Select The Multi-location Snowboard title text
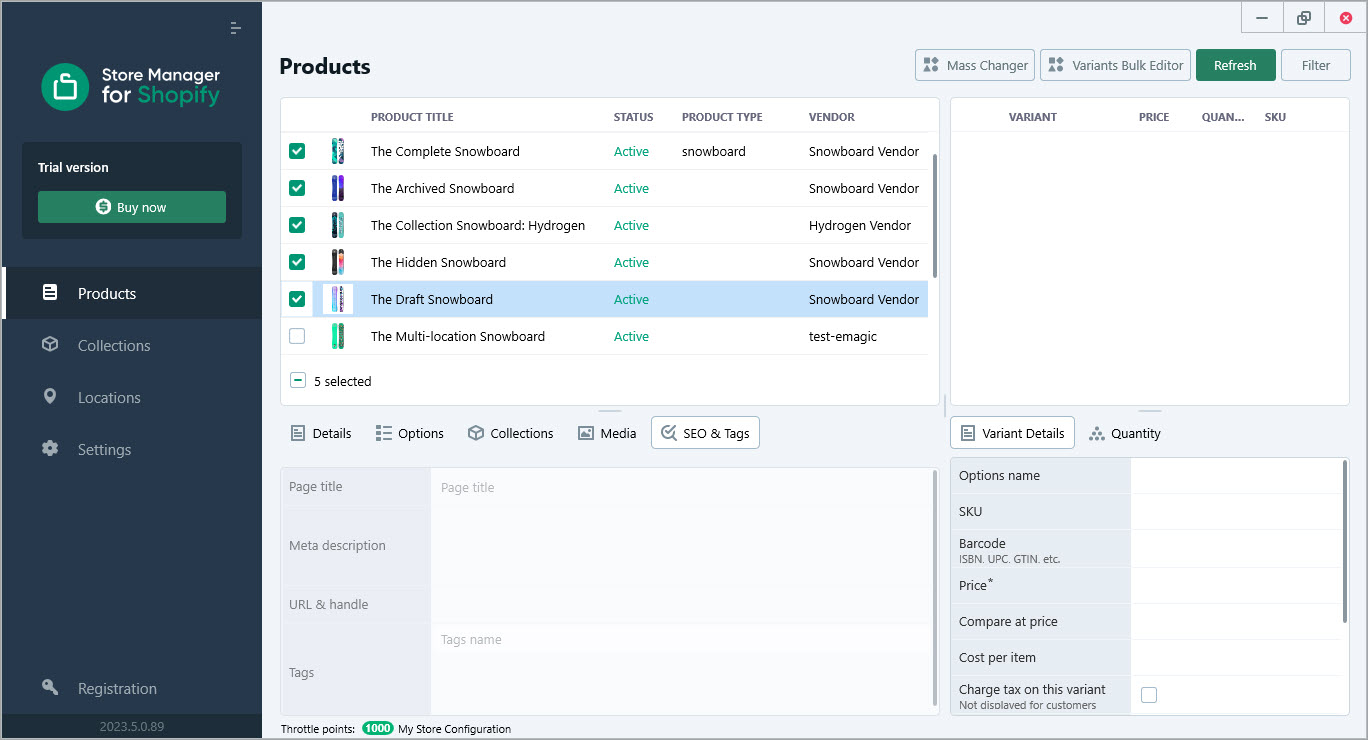This screenshot has width=1368, height=740. click(458, 336)
